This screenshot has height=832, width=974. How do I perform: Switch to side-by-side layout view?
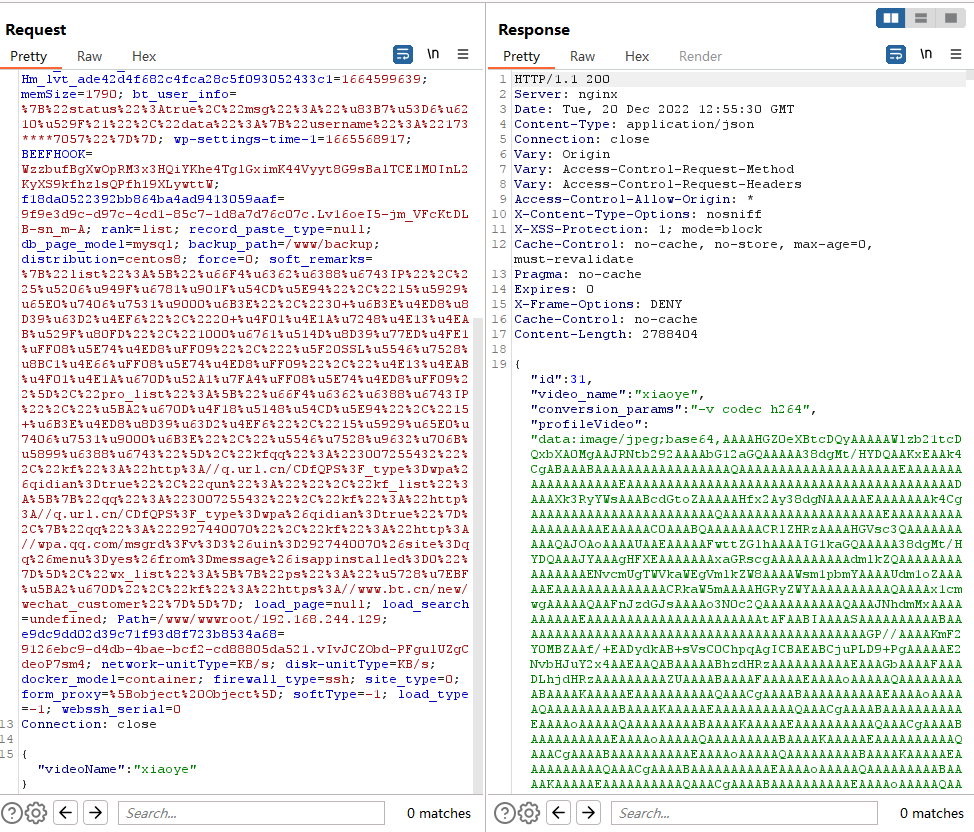[x=890, y=18]
